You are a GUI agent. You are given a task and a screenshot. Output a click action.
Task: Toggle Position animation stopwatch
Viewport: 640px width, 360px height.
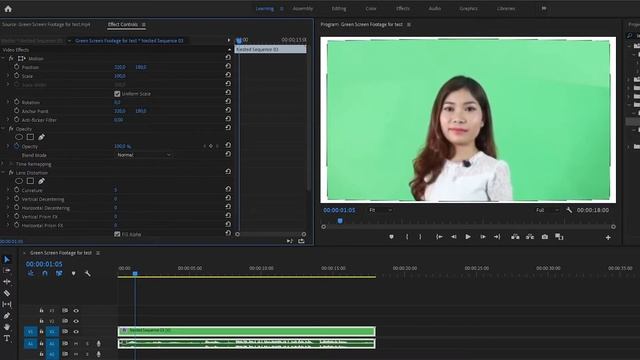[x=16, y=67]
